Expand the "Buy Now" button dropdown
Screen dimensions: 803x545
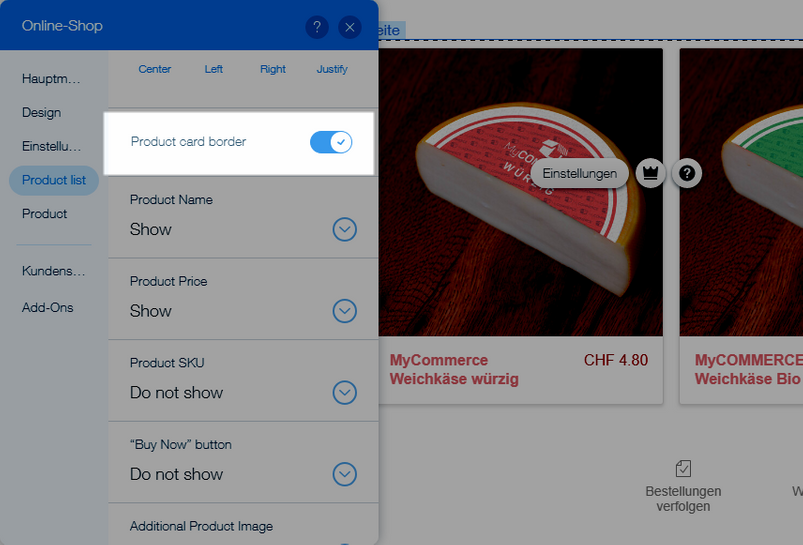[x=345, y=474]
